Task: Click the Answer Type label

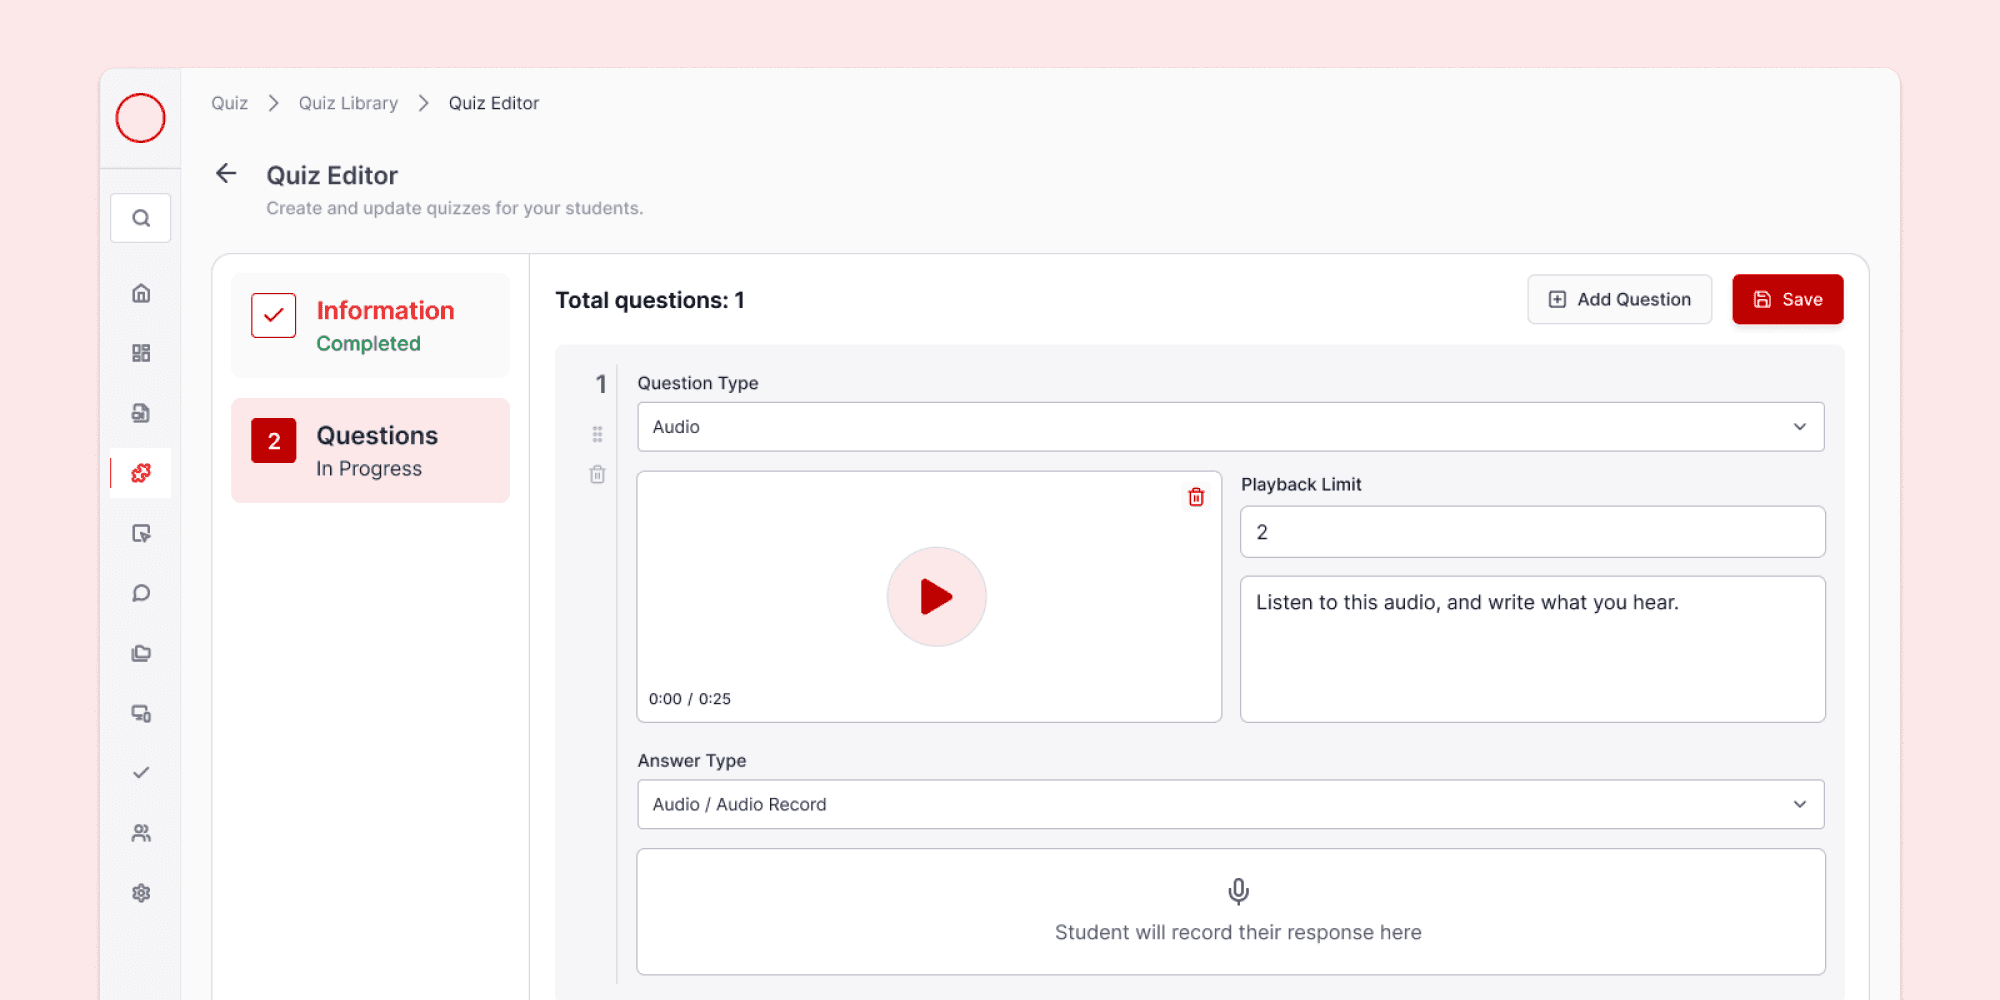Action: click(x=692, y=761)
